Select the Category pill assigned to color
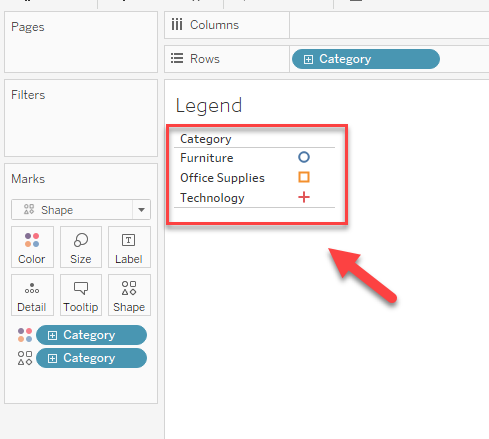 click(x=91, y=335)
